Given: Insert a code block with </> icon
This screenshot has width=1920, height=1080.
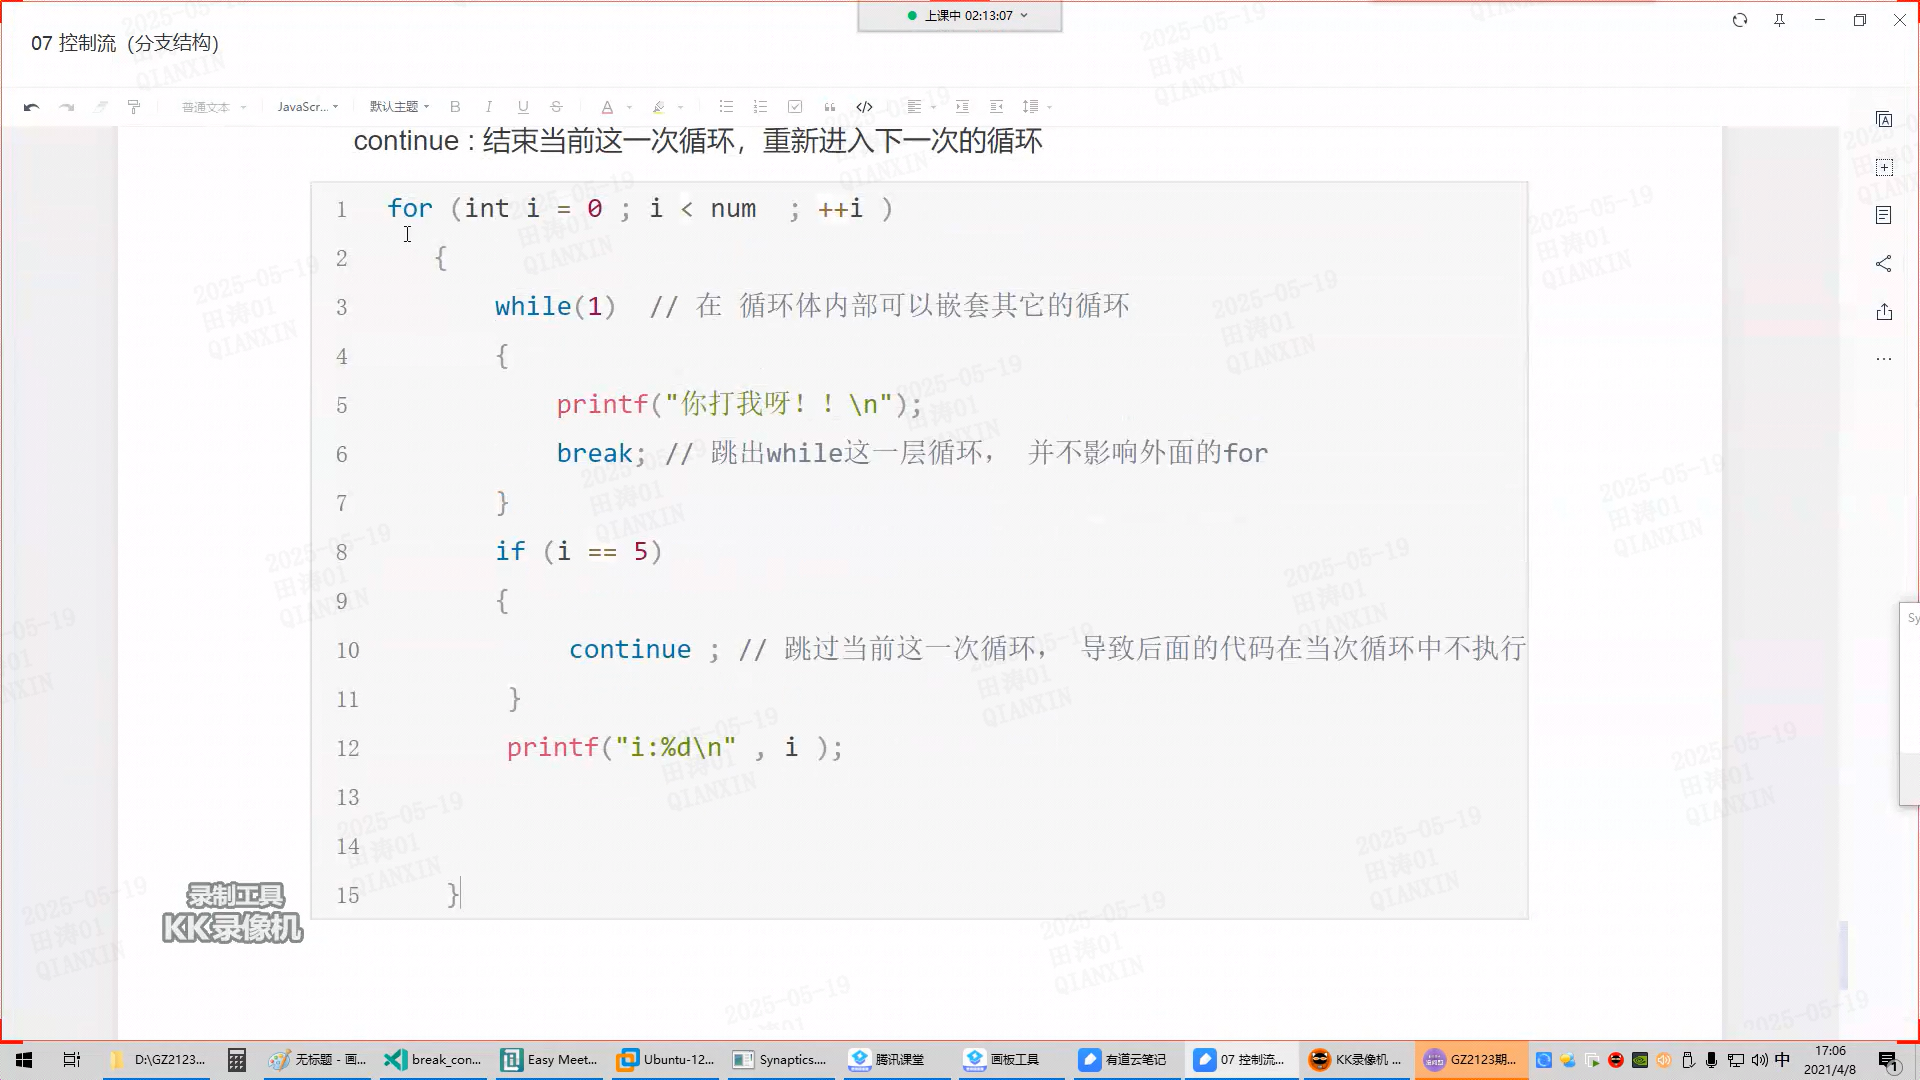Looking at the screenshot, I should [x=864, y=107].
